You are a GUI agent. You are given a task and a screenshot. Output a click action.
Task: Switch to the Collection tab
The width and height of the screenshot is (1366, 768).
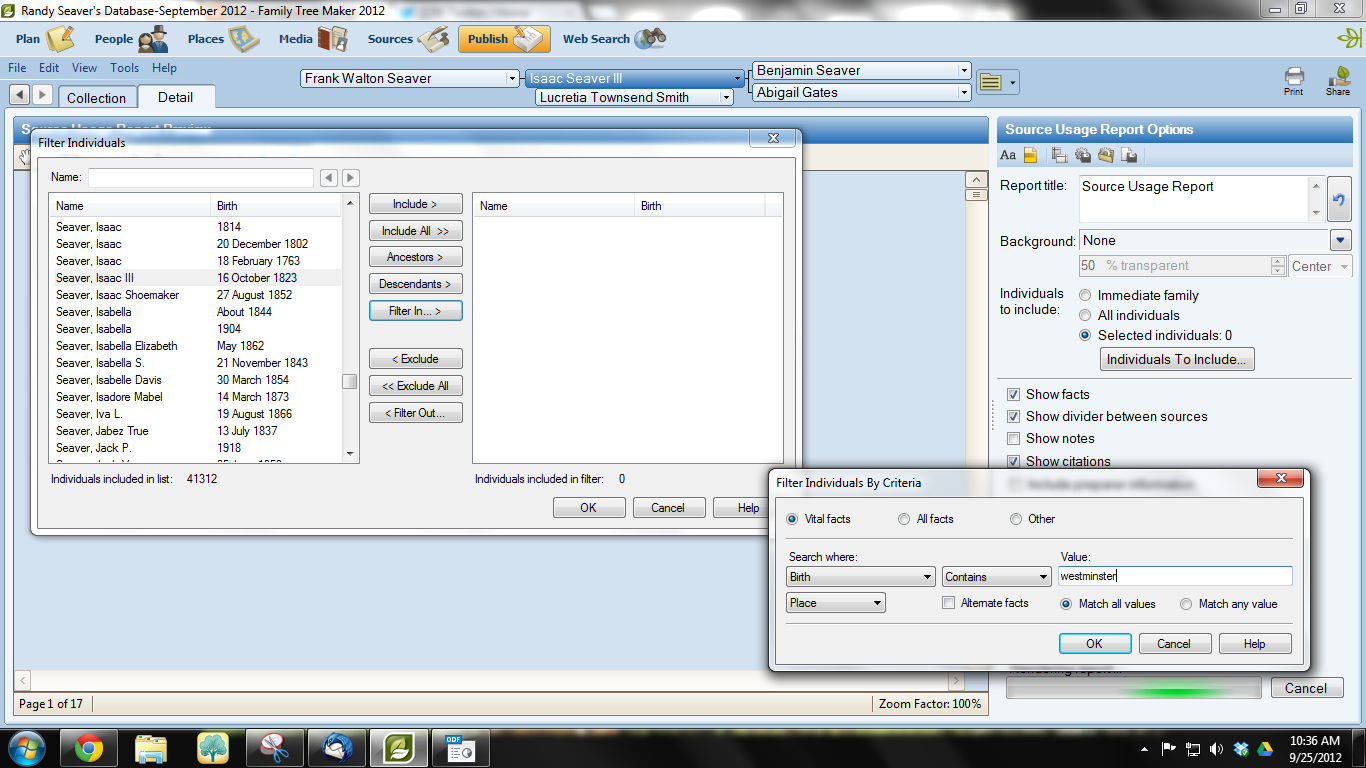[x=97, y=97]
